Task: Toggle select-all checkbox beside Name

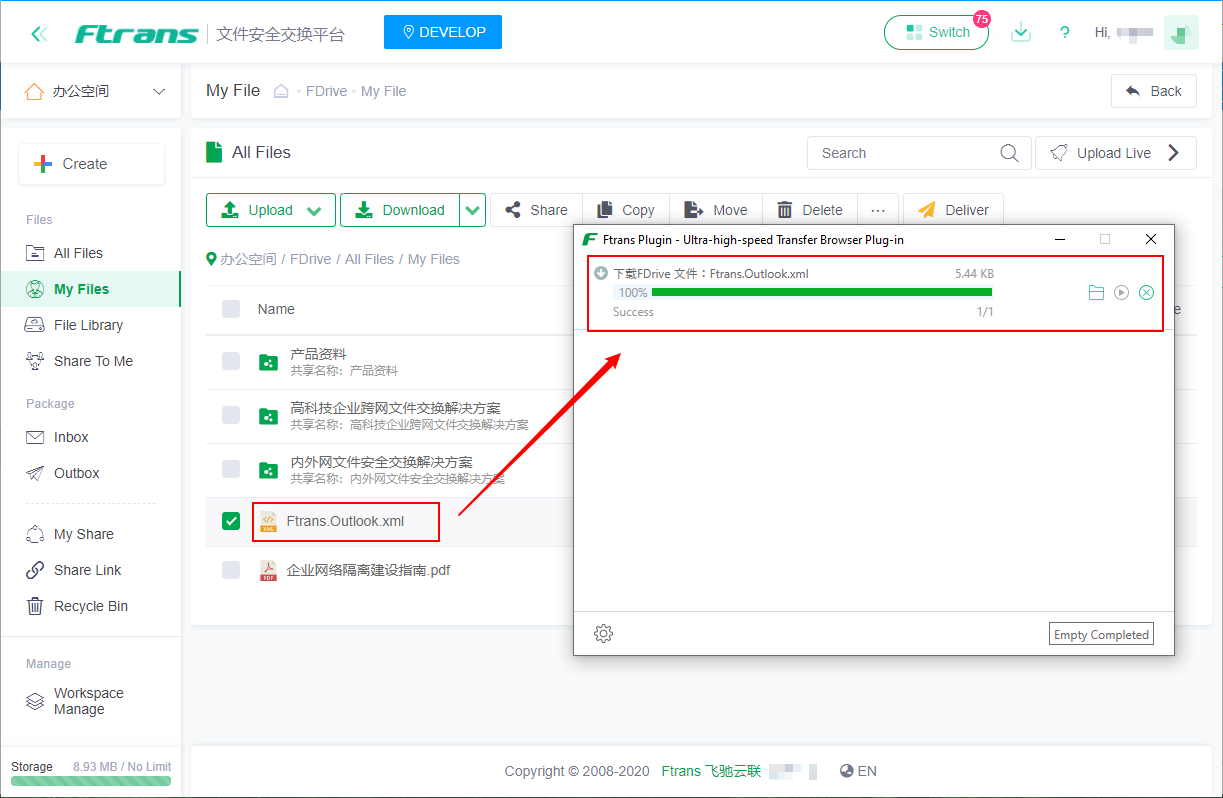Action: (x=231, y=309)
